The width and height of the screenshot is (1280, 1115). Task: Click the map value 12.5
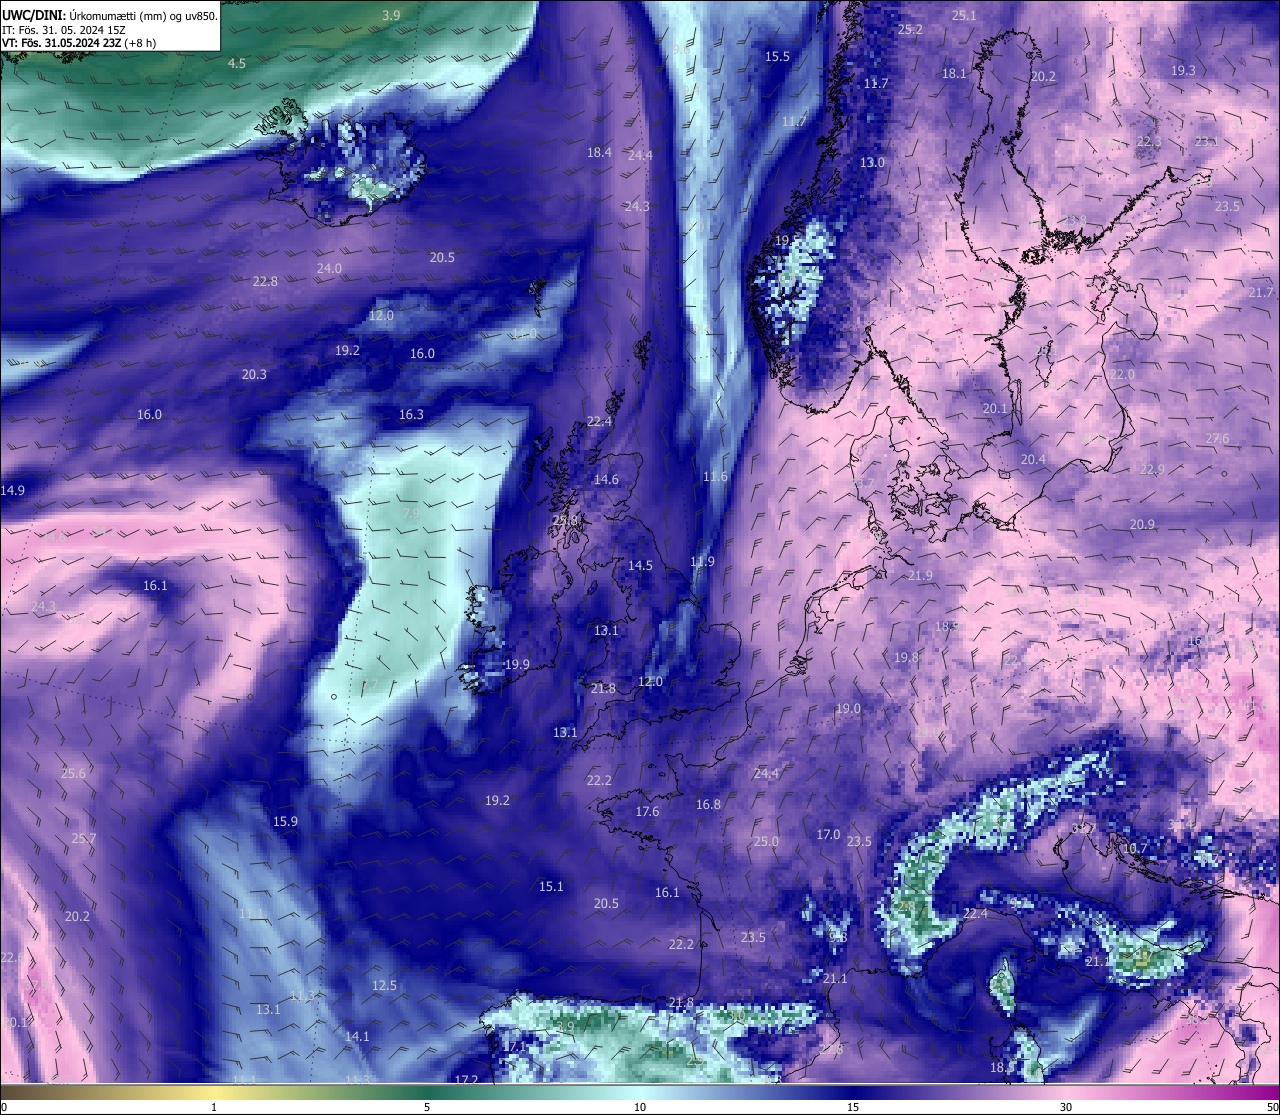(x=384, y=986)
